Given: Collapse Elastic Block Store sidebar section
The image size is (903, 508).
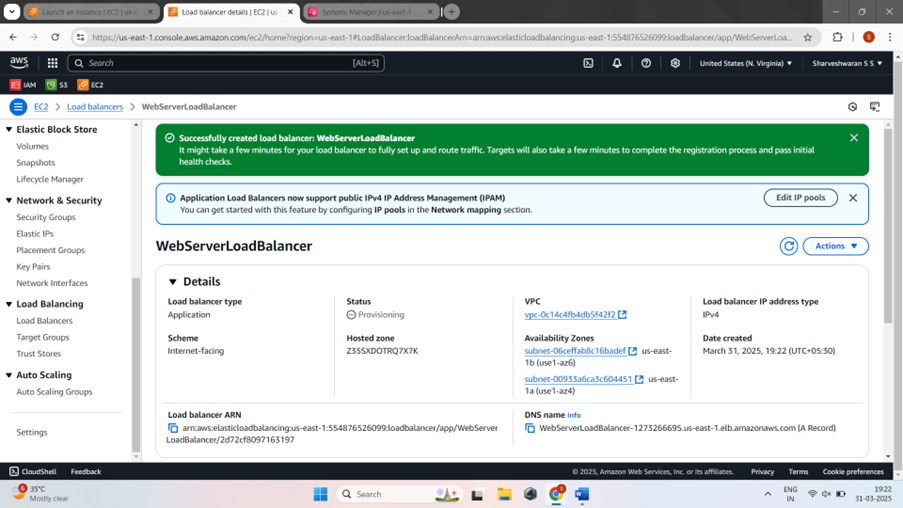Looking at the screenshot, I should 9,130.
